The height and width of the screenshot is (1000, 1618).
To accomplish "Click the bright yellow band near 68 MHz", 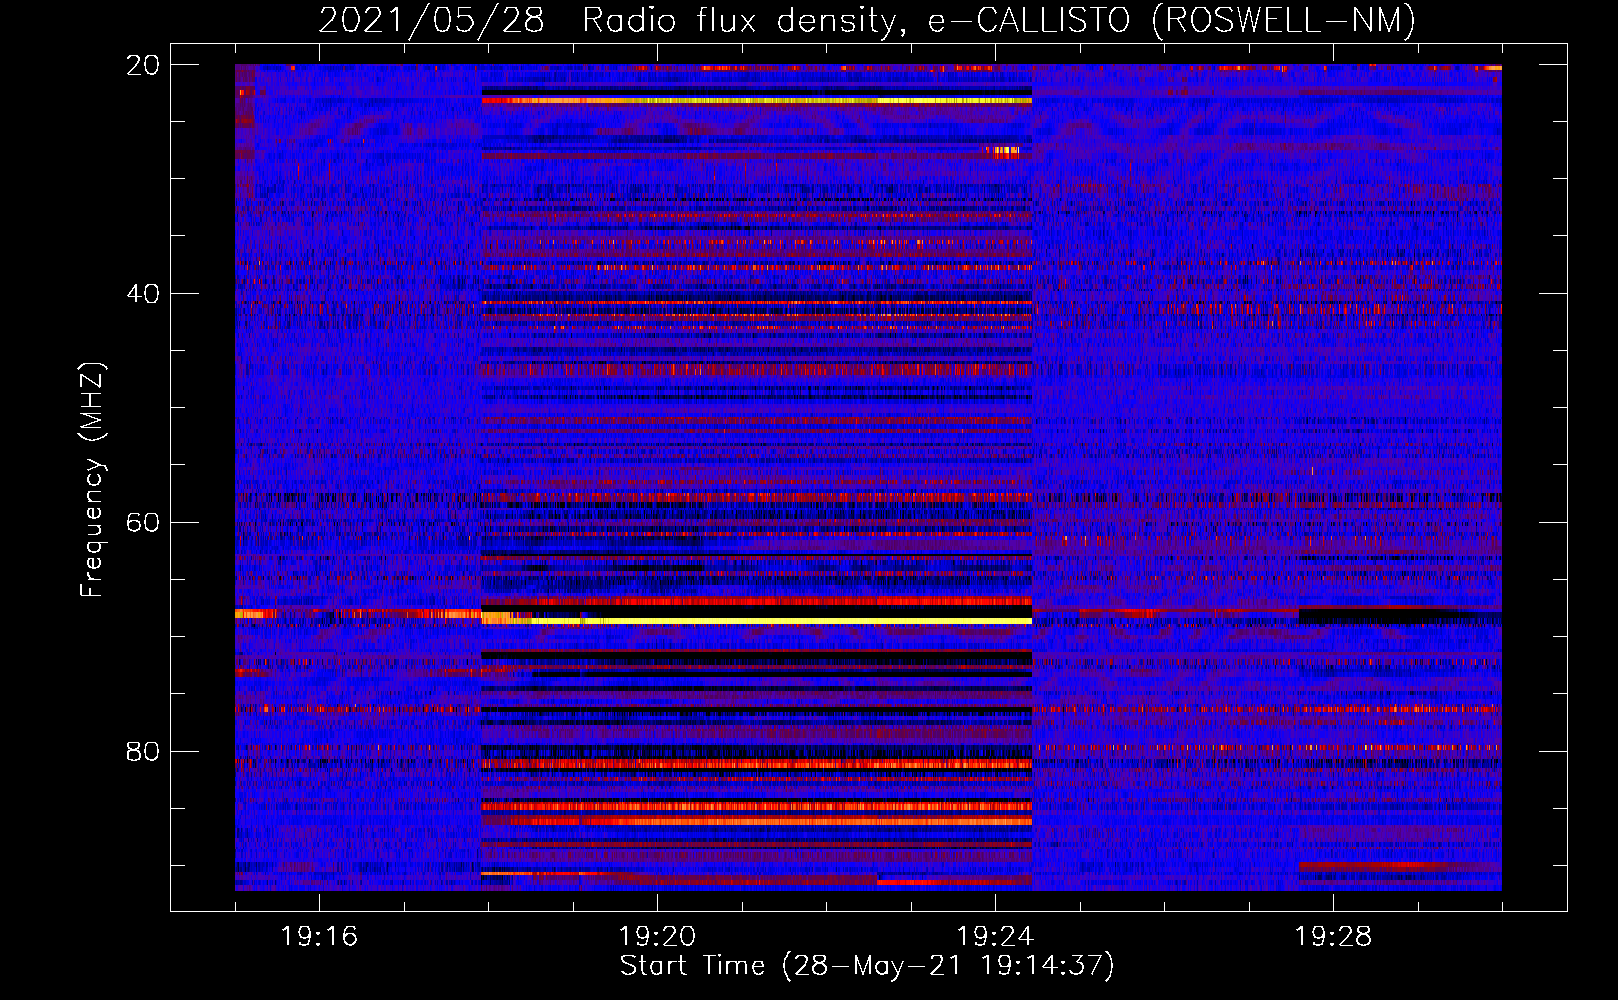I will coord(757,621).
